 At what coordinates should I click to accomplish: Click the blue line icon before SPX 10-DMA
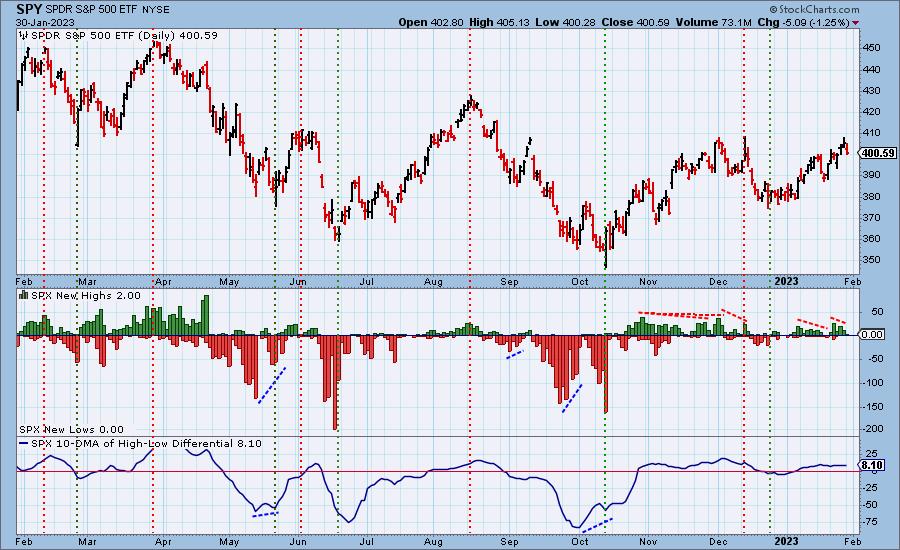[24, 443]
